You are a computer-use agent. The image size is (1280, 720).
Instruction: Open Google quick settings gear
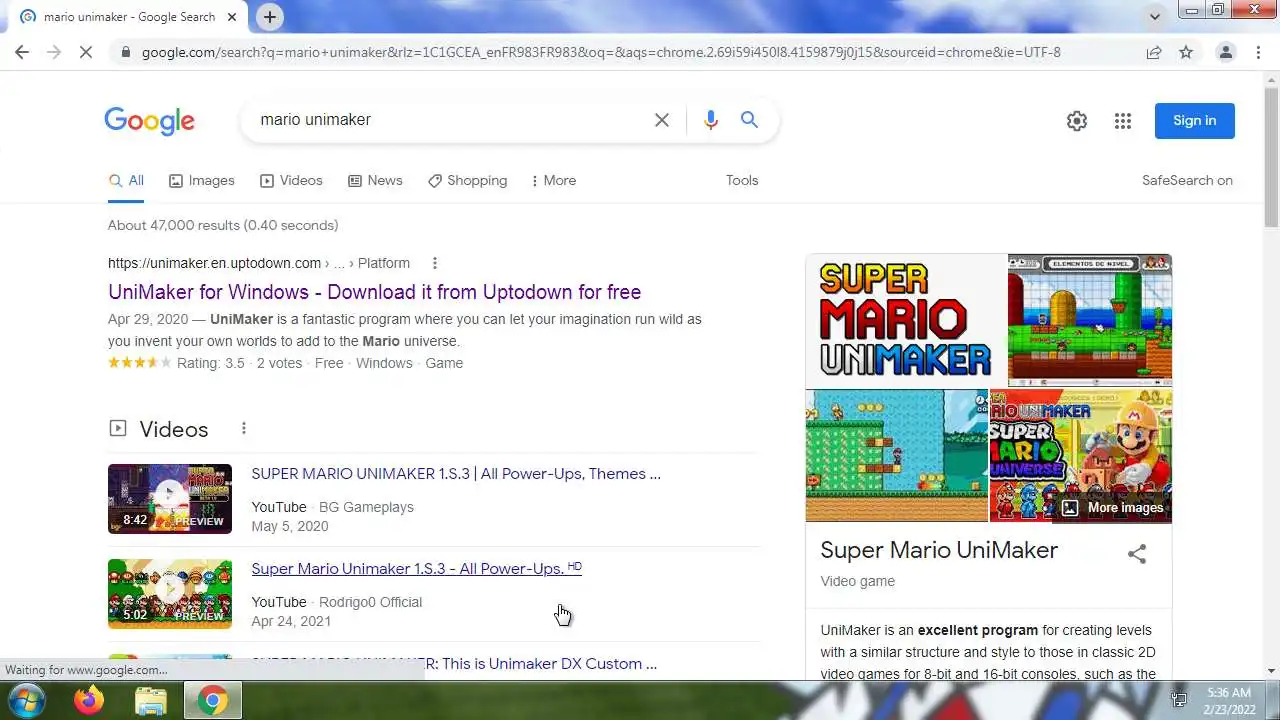[x=1077, y=121]
